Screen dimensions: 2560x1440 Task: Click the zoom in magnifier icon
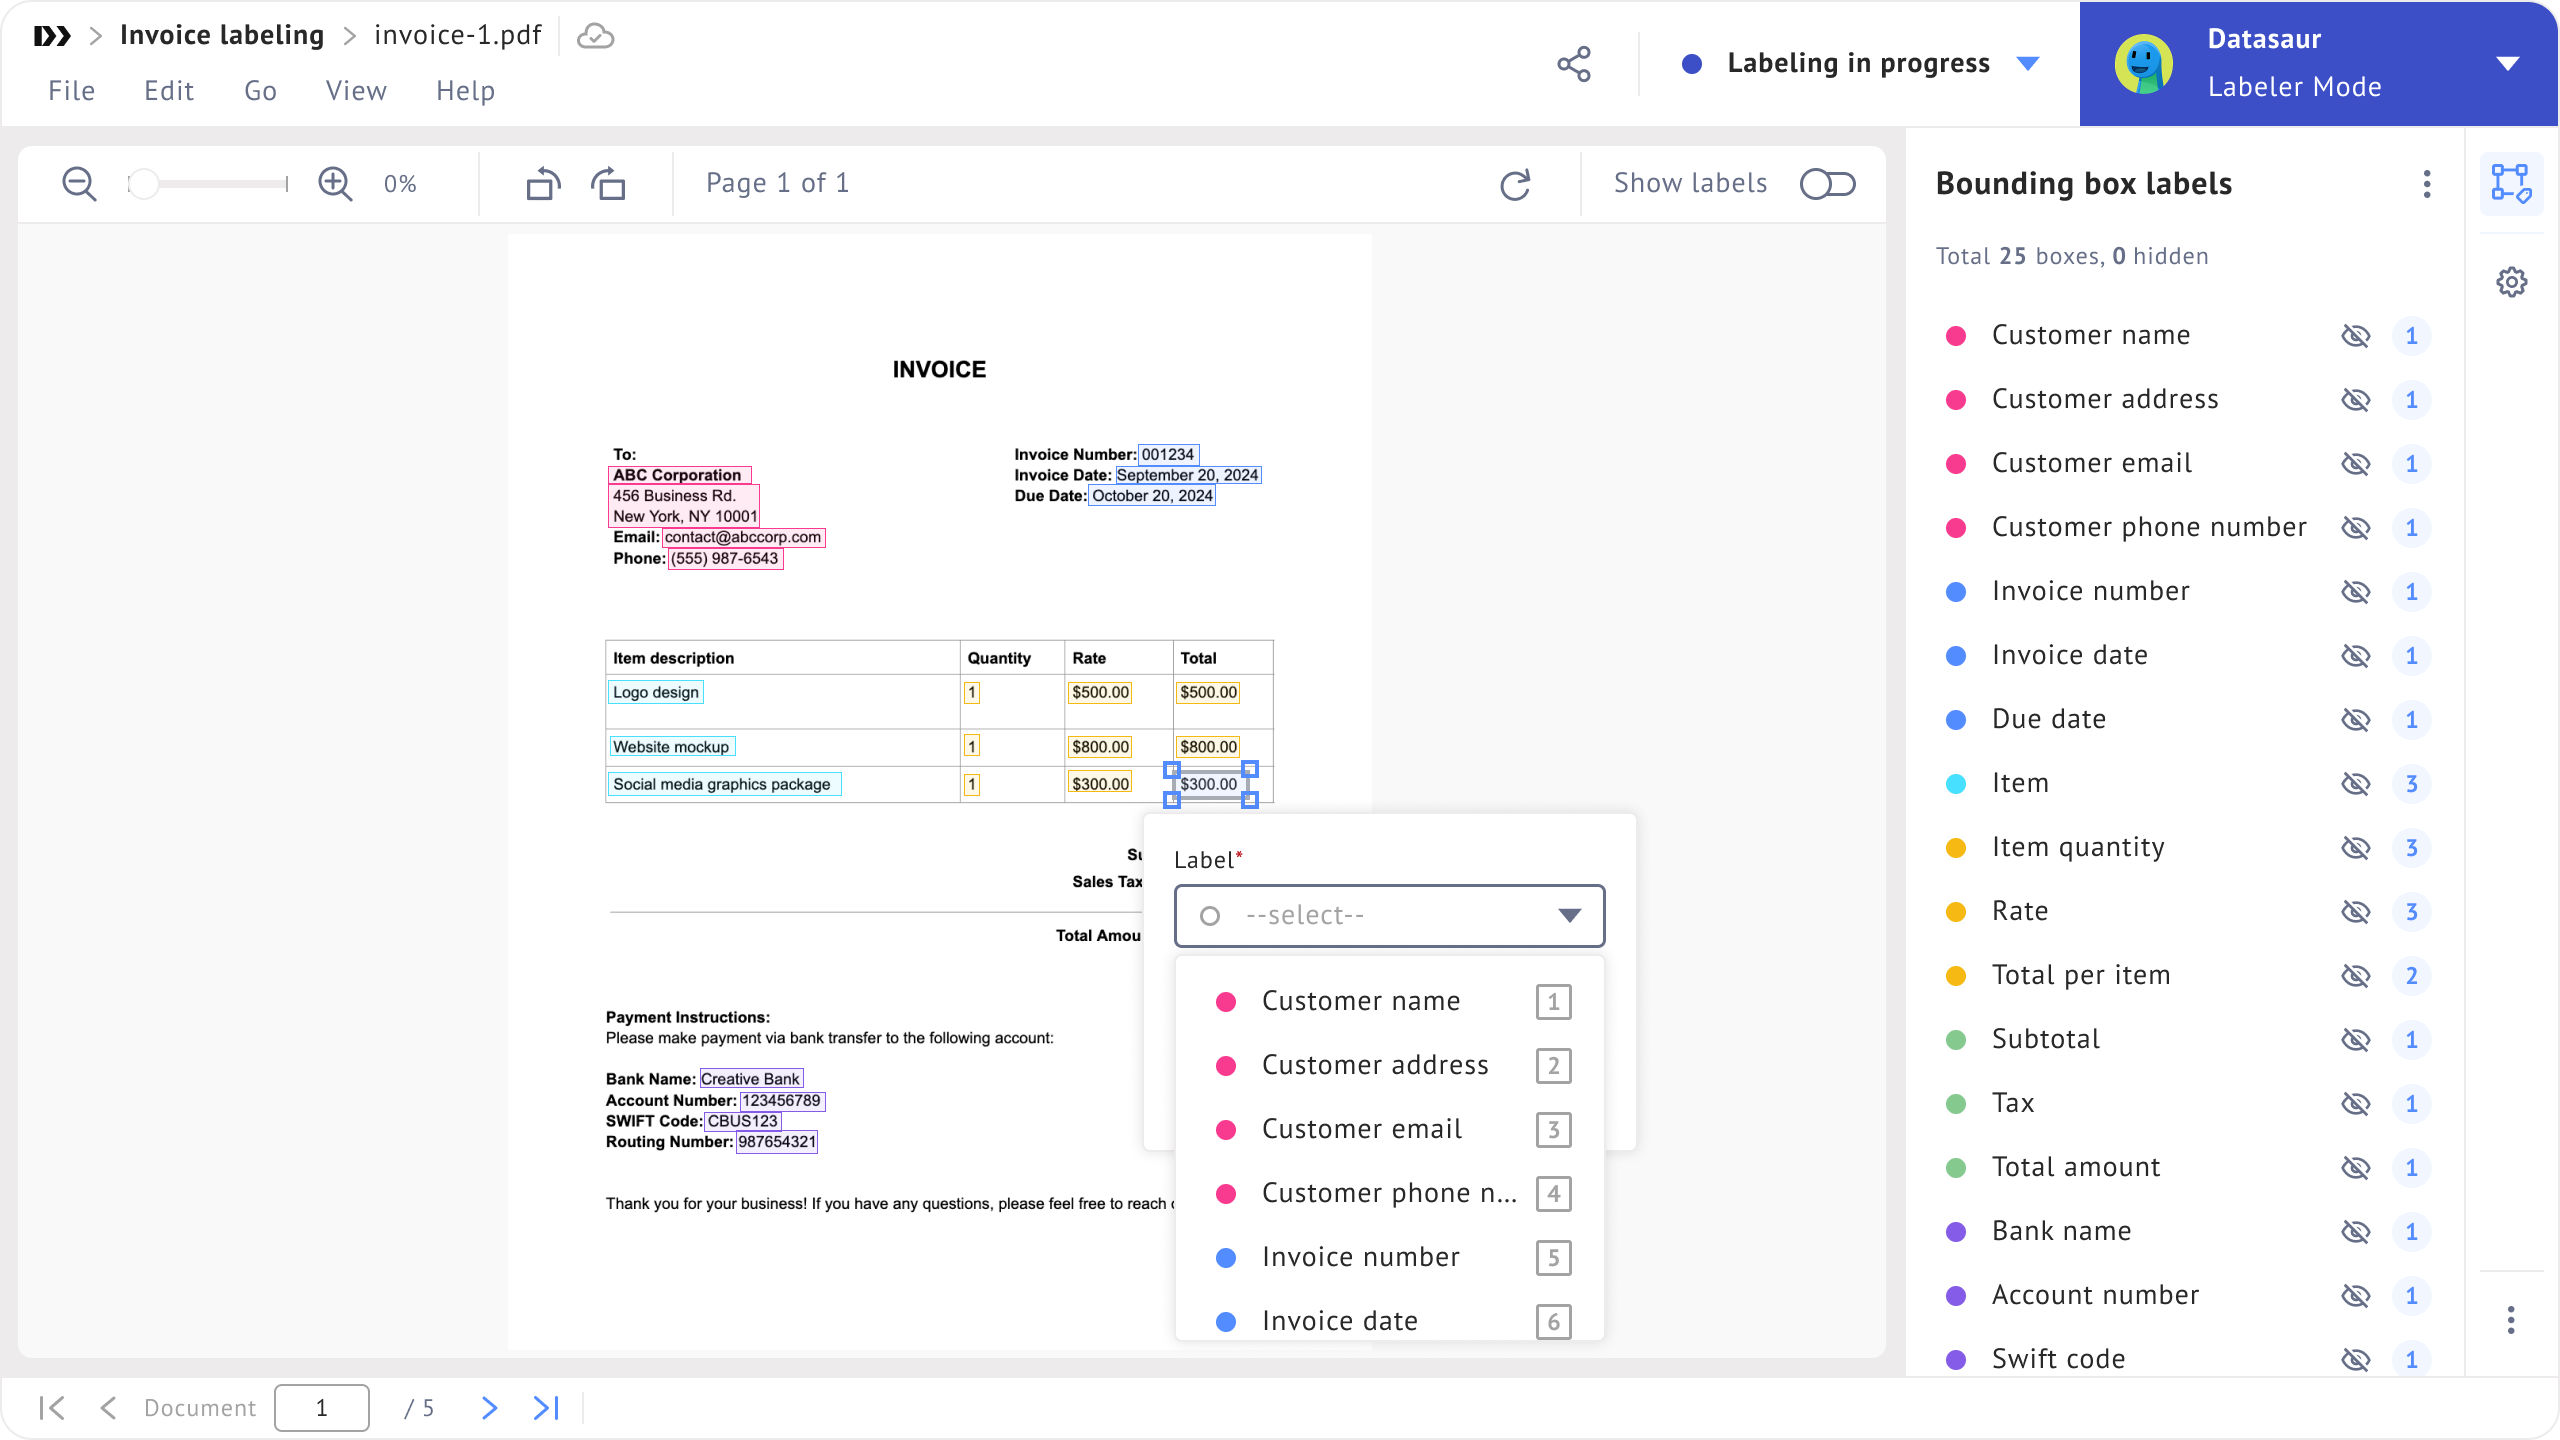pyautogui.click(x=335, y=184)
